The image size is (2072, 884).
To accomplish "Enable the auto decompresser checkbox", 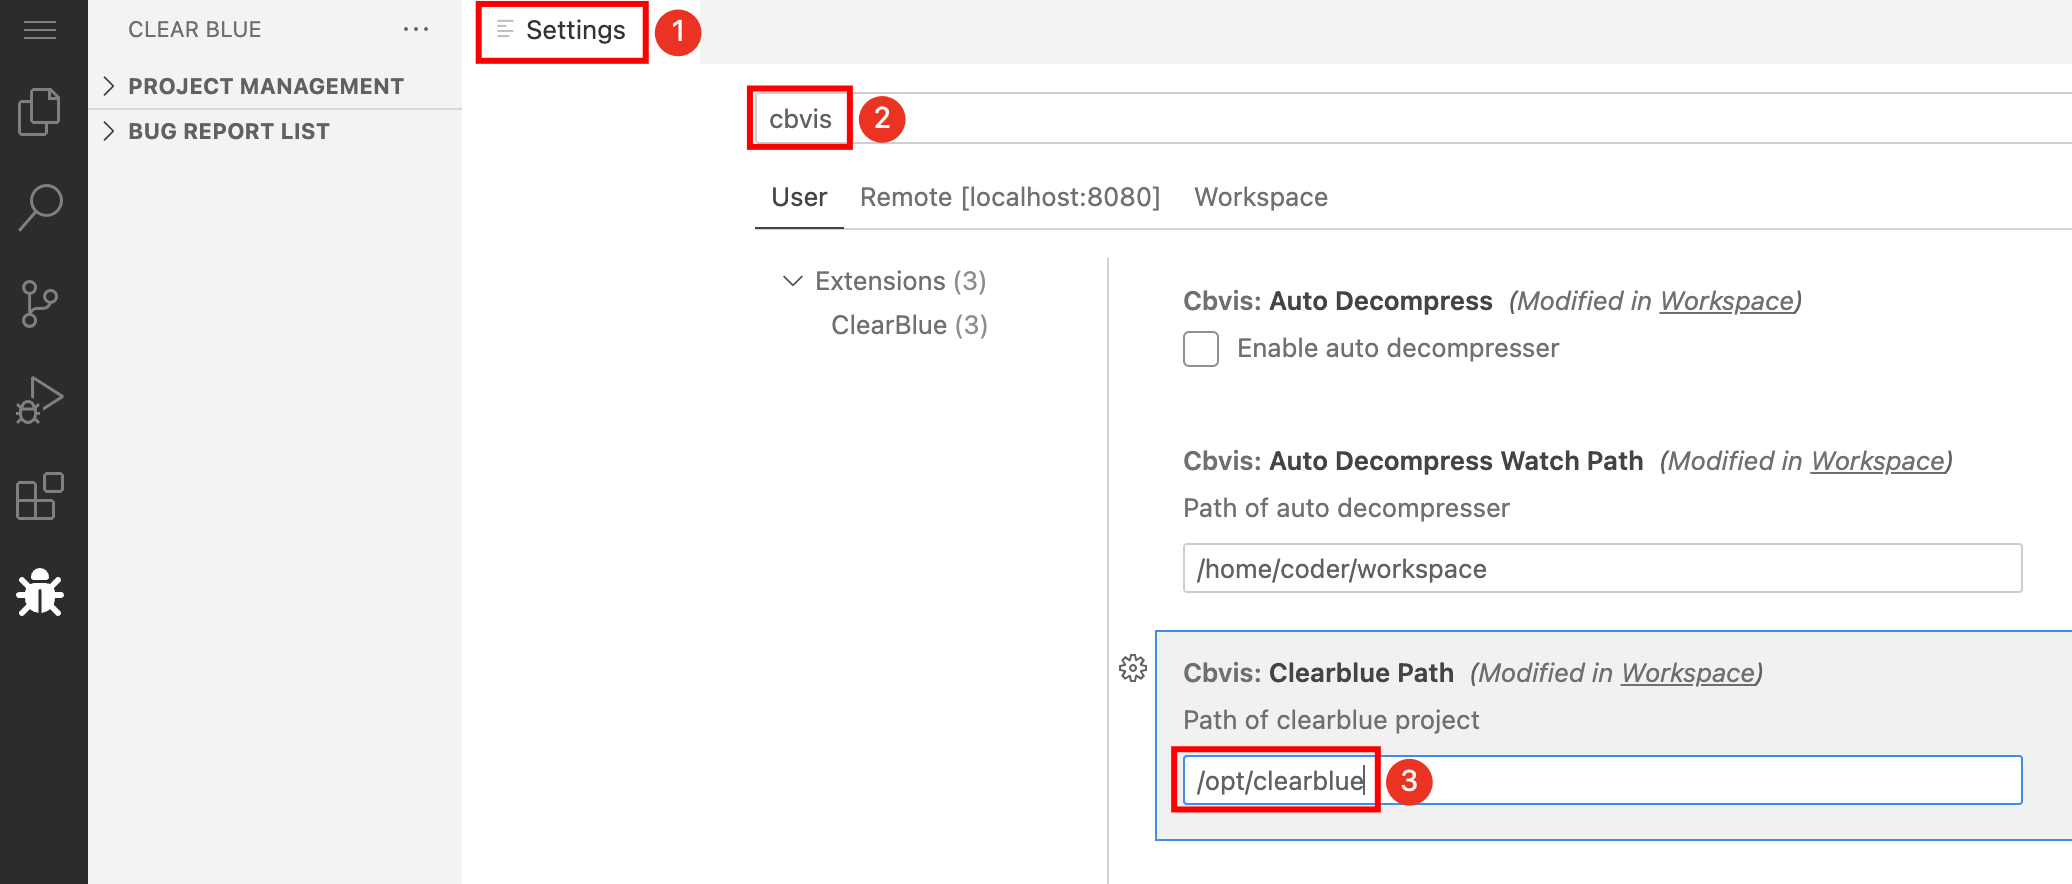I will tap(1200, 349).
